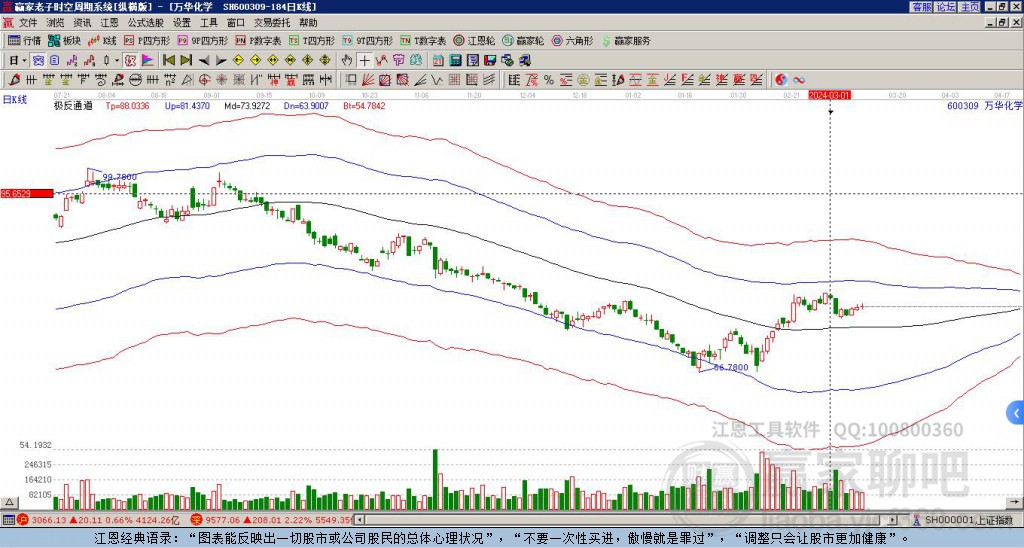Open the 资讯 menu
This screenshot has width=1024, height=548.
pyautogui.click(x=82, y=23)
